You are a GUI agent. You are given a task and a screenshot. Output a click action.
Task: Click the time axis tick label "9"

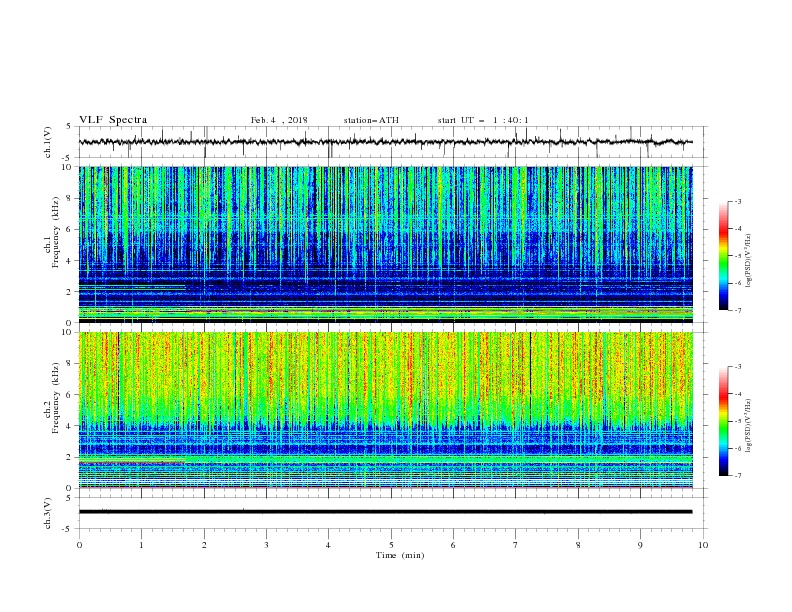point(640,545)
